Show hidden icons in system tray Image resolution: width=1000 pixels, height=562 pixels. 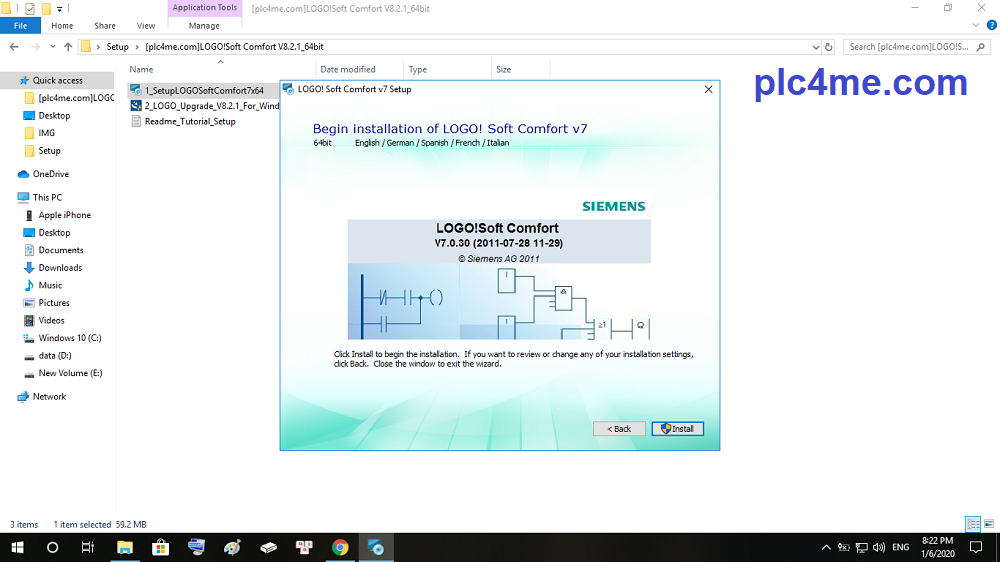pos(826,548)
